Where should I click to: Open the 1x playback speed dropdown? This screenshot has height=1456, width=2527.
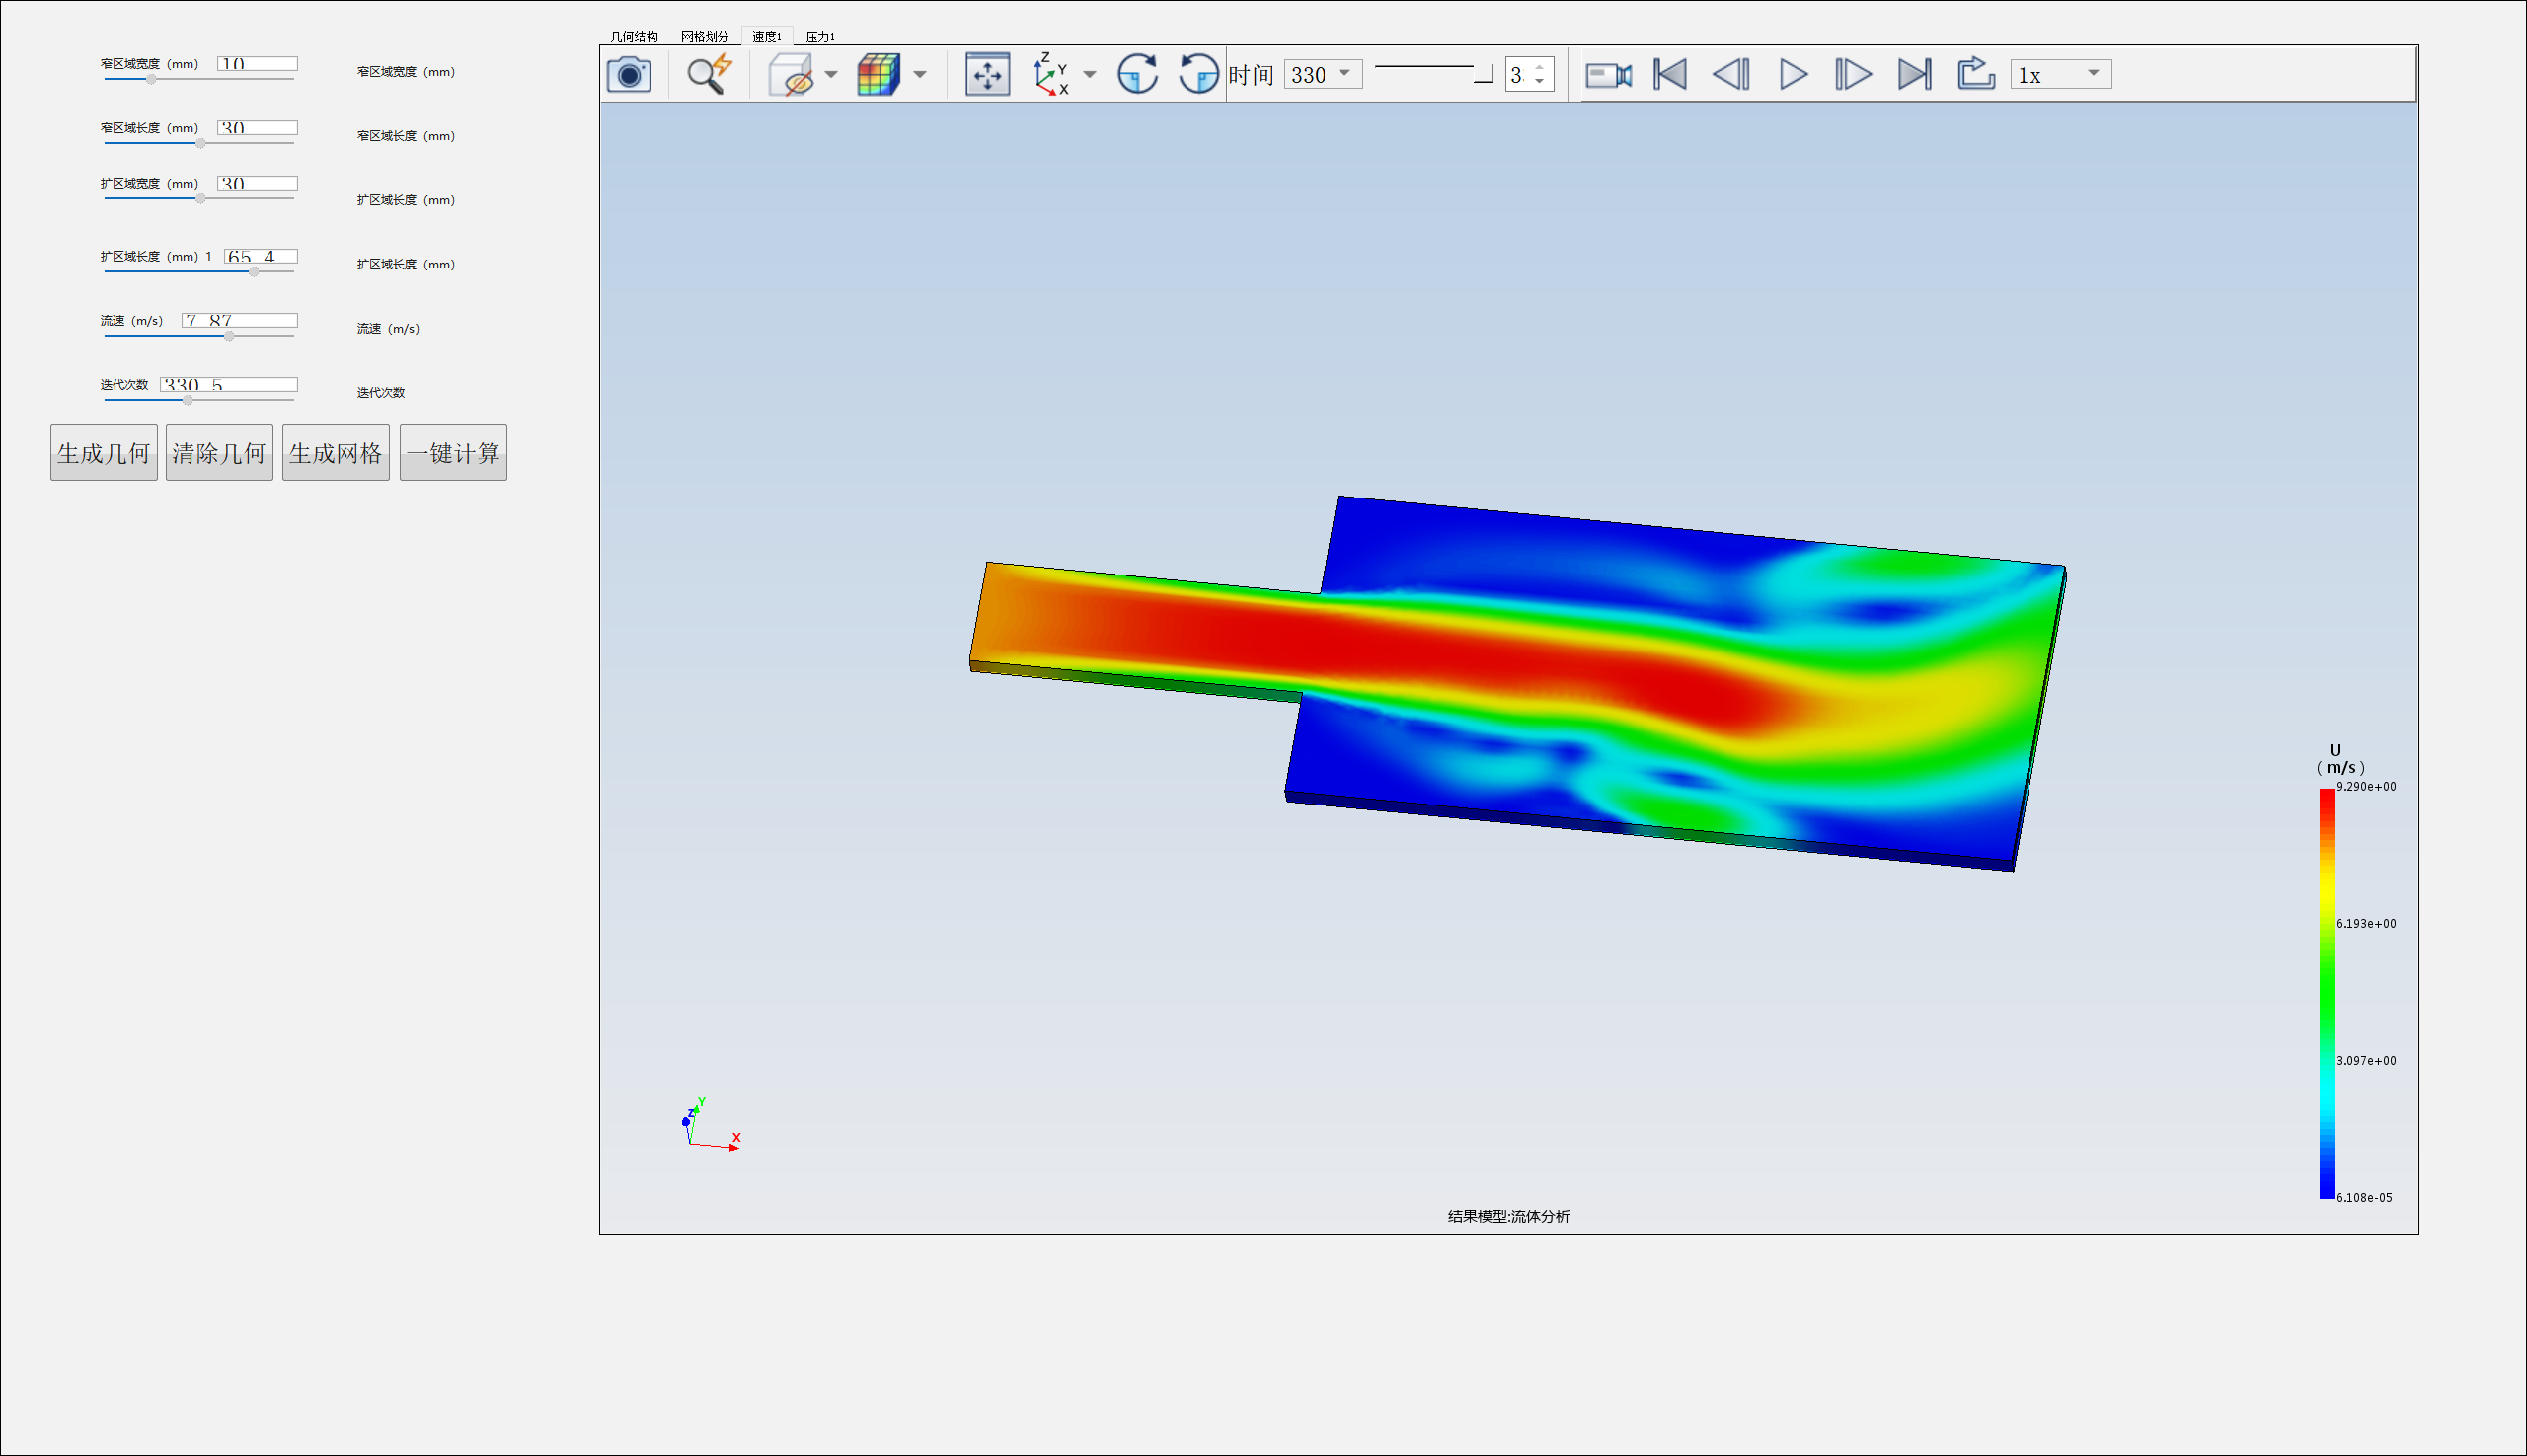coord(2061,75)
